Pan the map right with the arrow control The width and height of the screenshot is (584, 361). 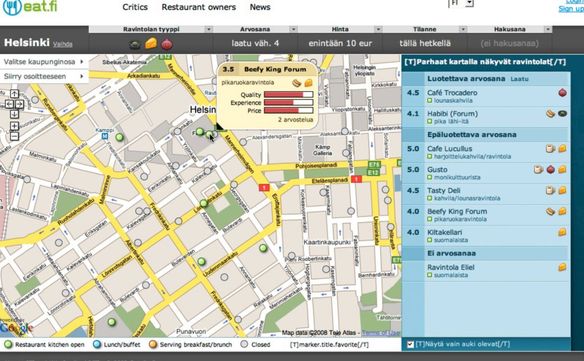click(x=19, y=104)
